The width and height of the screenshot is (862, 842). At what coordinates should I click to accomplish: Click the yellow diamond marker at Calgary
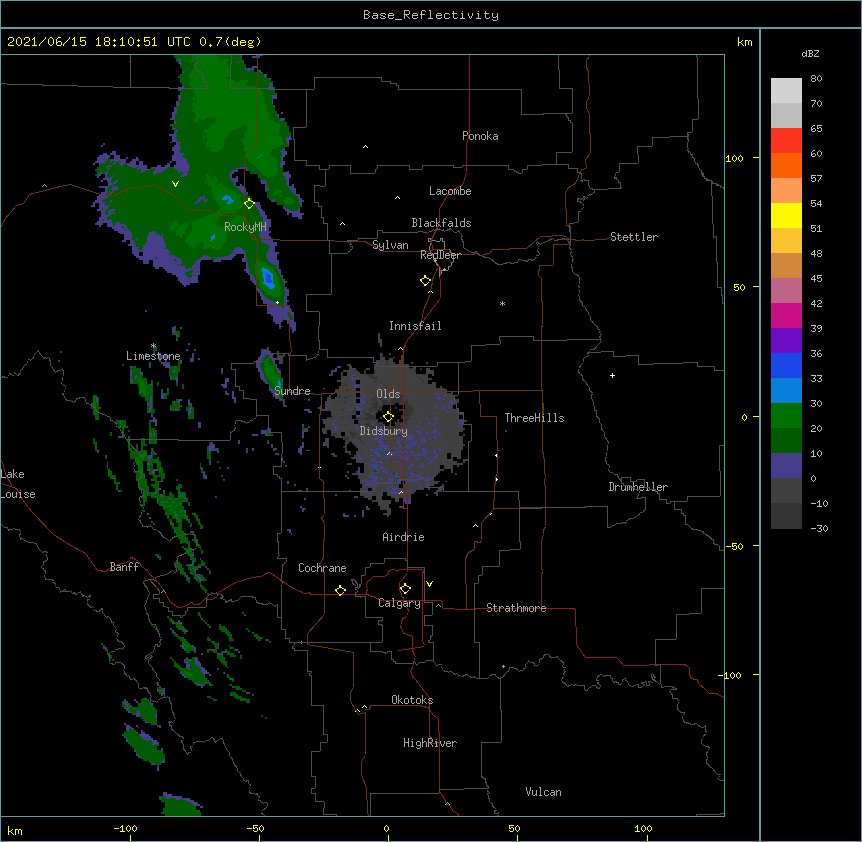coord(405,589)
